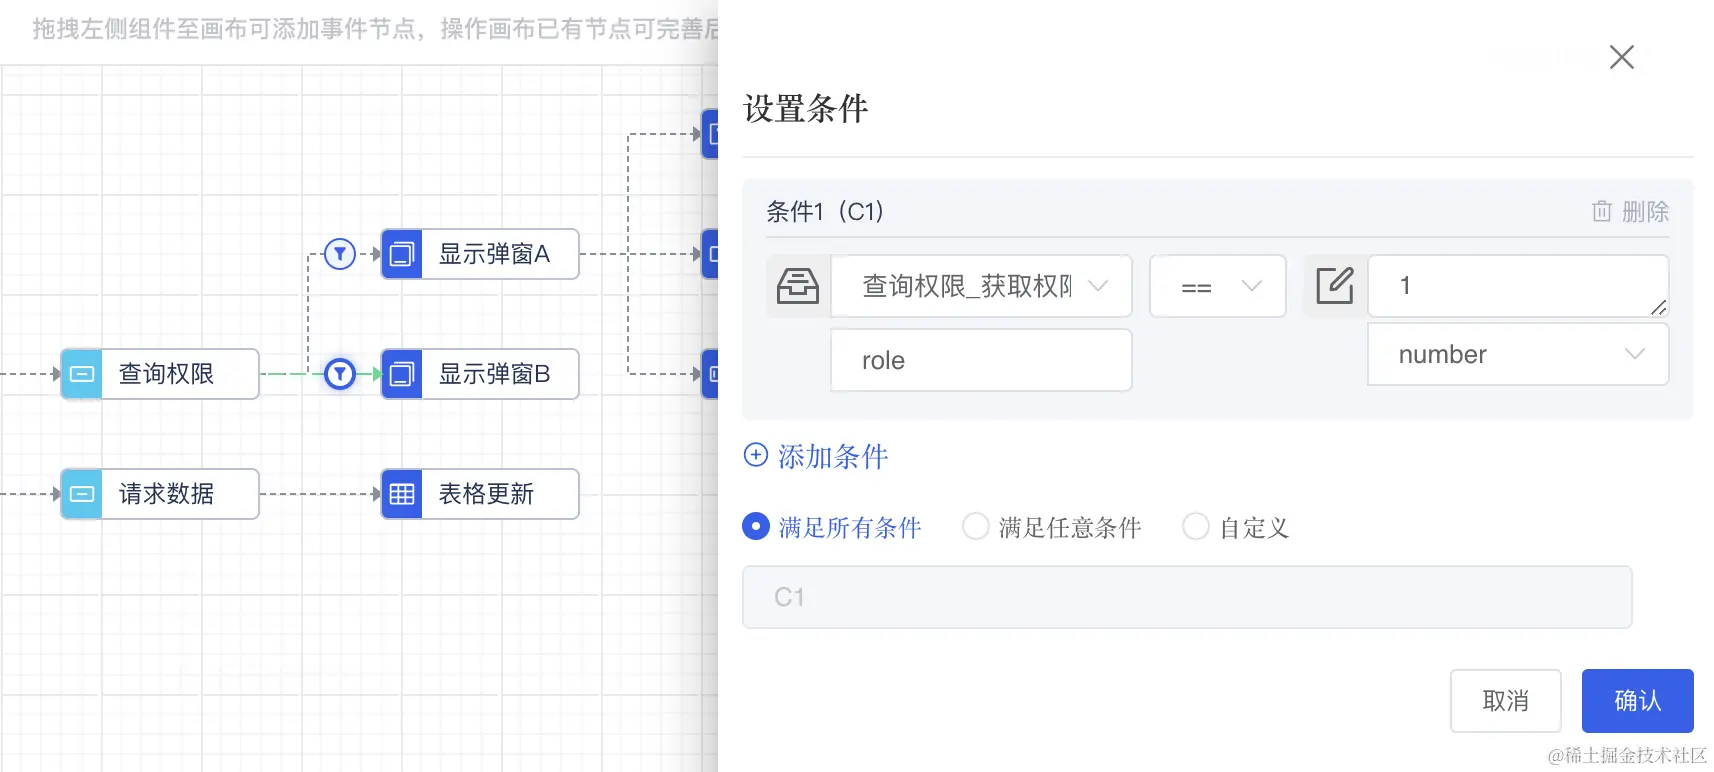Expand the number type dropdown
This screenshot has height=772, width=1714.
tap(1518, 354)
